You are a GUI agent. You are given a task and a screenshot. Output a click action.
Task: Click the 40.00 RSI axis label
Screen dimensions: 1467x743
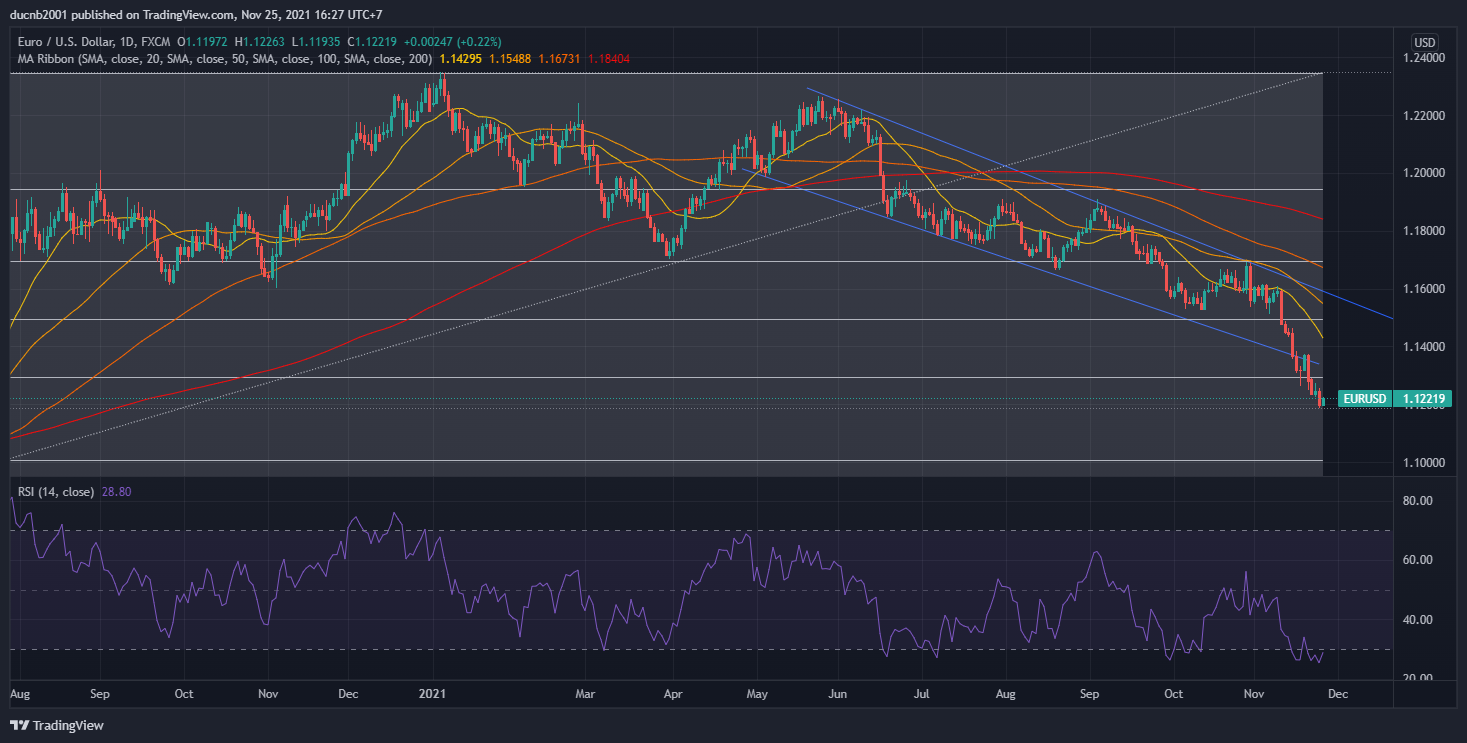pos(1420,620)
